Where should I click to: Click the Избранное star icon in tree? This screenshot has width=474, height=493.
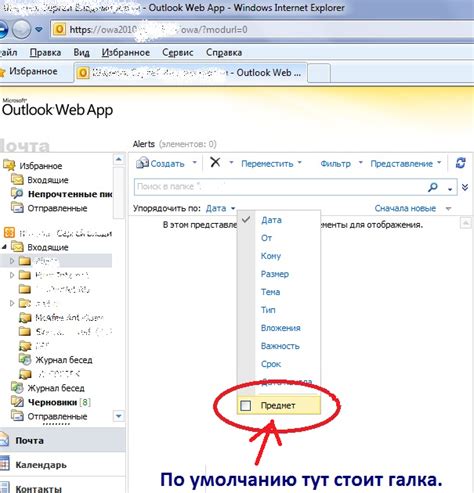pos(9,165)
